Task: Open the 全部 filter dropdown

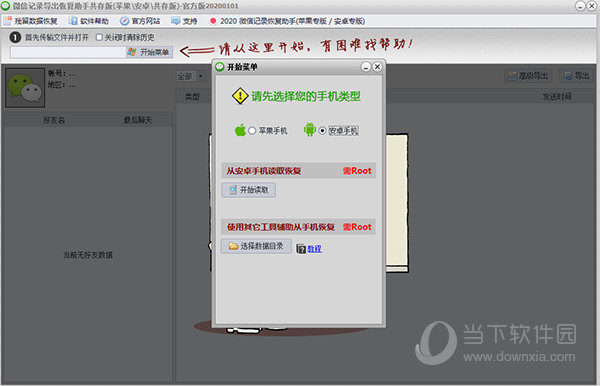Action: 191,77
